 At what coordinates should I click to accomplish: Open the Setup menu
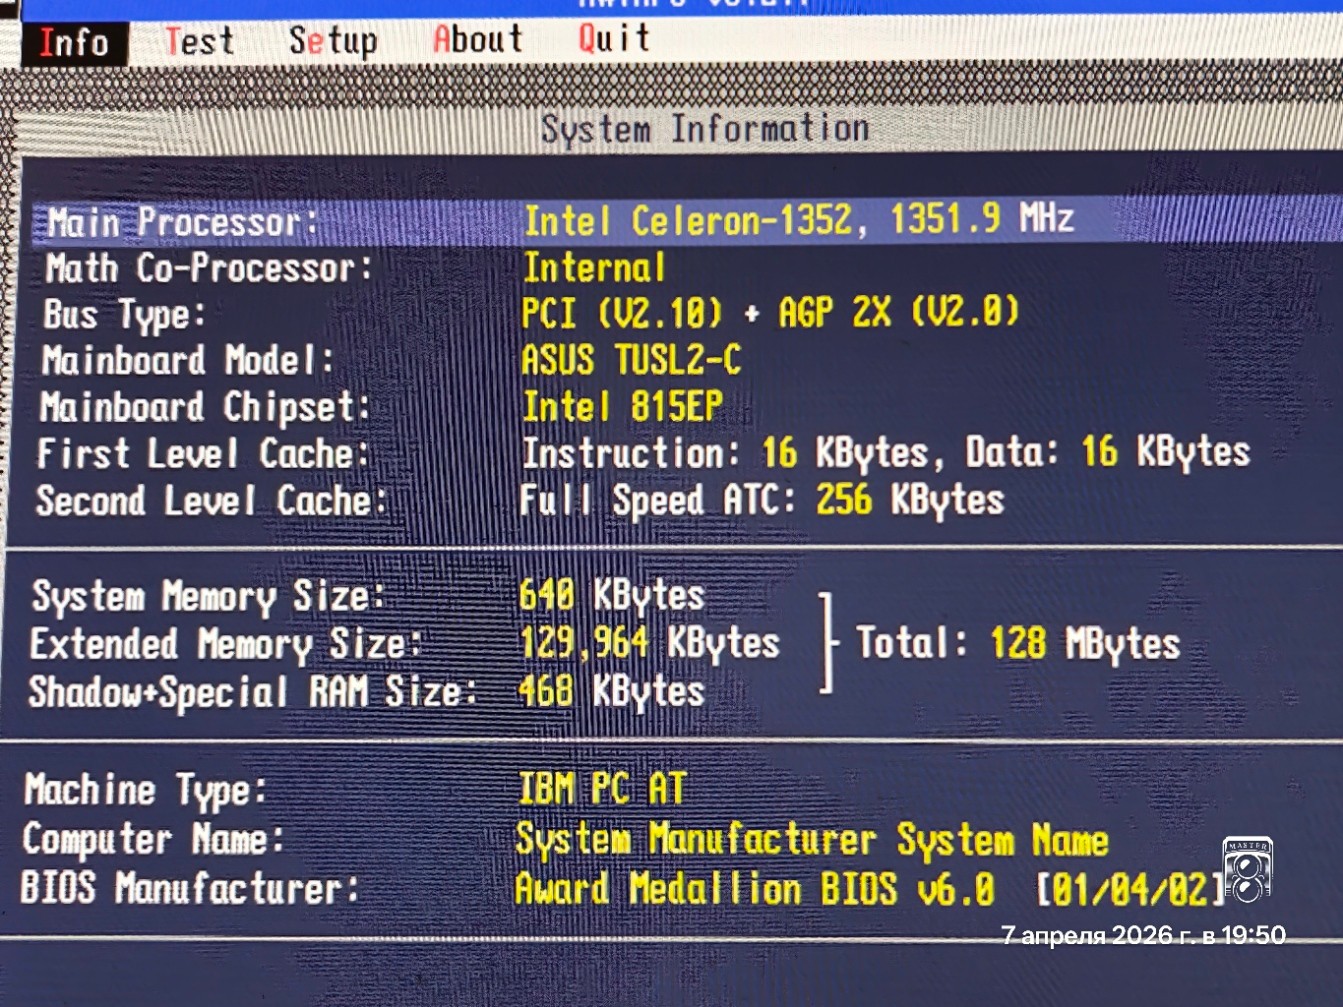tap(333, 41)
